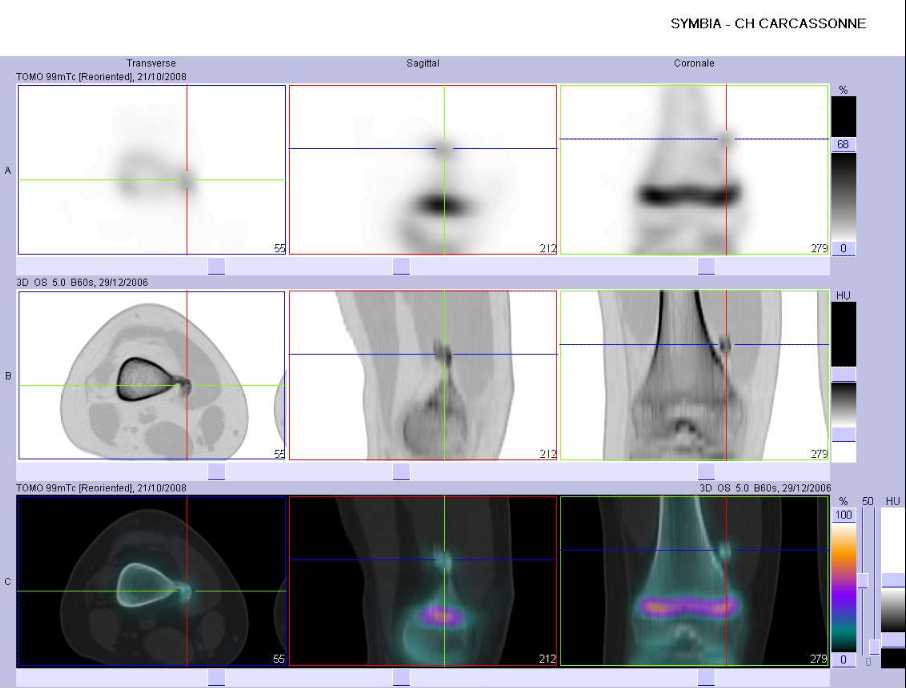Click the row label C

pos(8,582)
